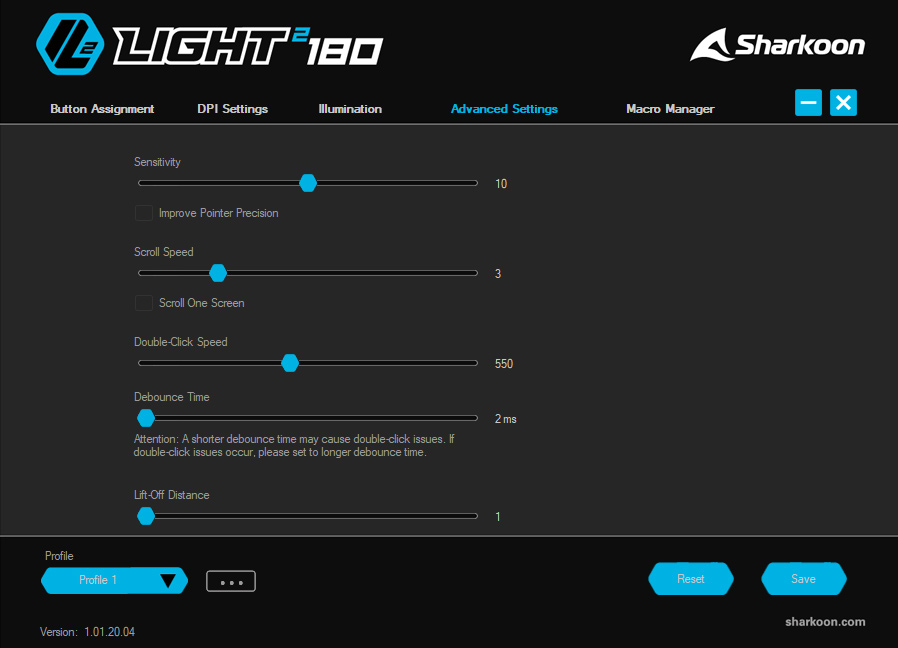This screenshot has width=898, height=648.
Task: Toggle the Scroll One Screen checkbox
Action: pos(144,303)
